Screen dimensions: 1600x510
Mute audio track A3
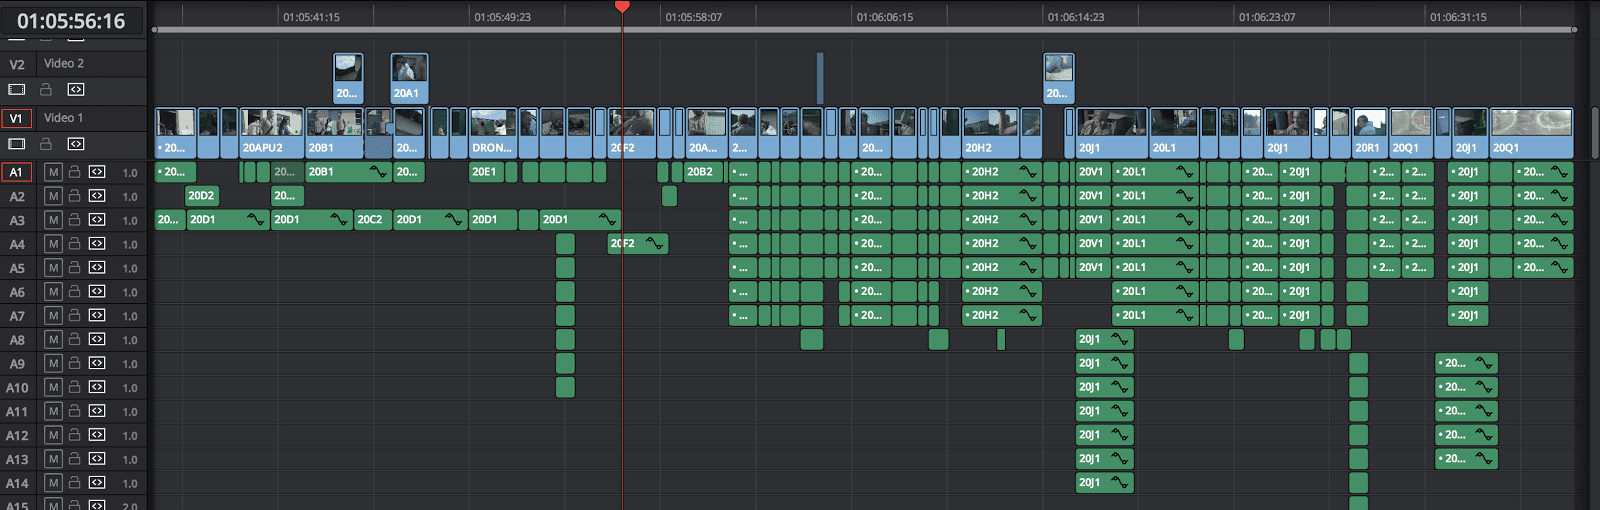pos(54,220)
